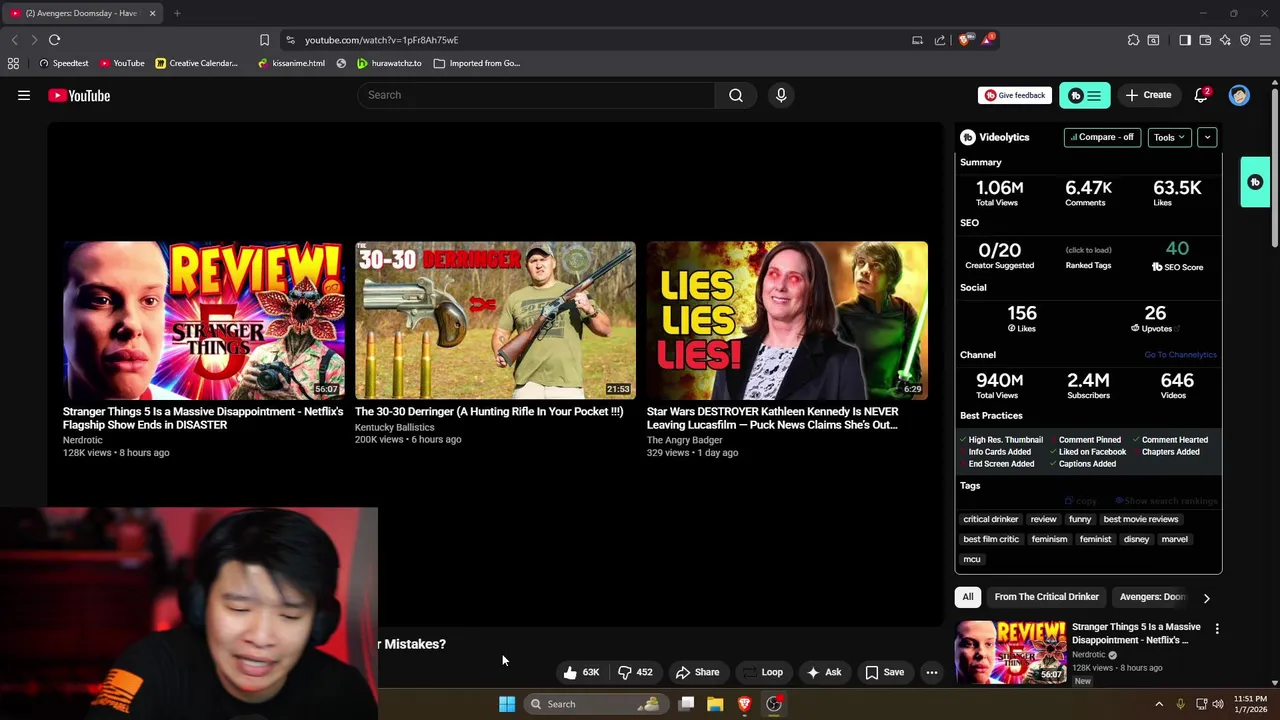
Task: Open the bookmarks apps grid icon
Action: (x=13, y=63)
